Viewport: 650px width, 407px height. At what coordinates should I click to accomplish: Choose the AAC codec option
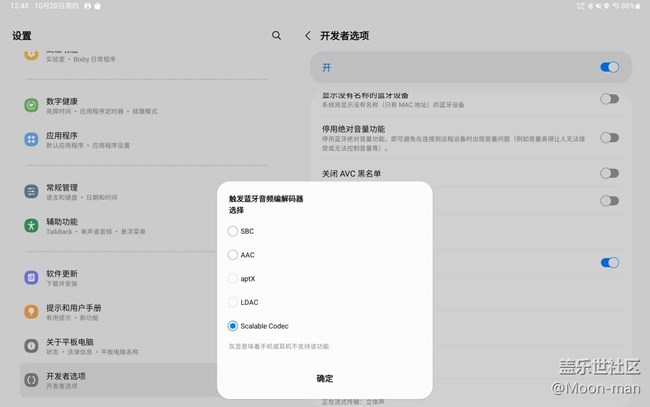tap(233, 255)
